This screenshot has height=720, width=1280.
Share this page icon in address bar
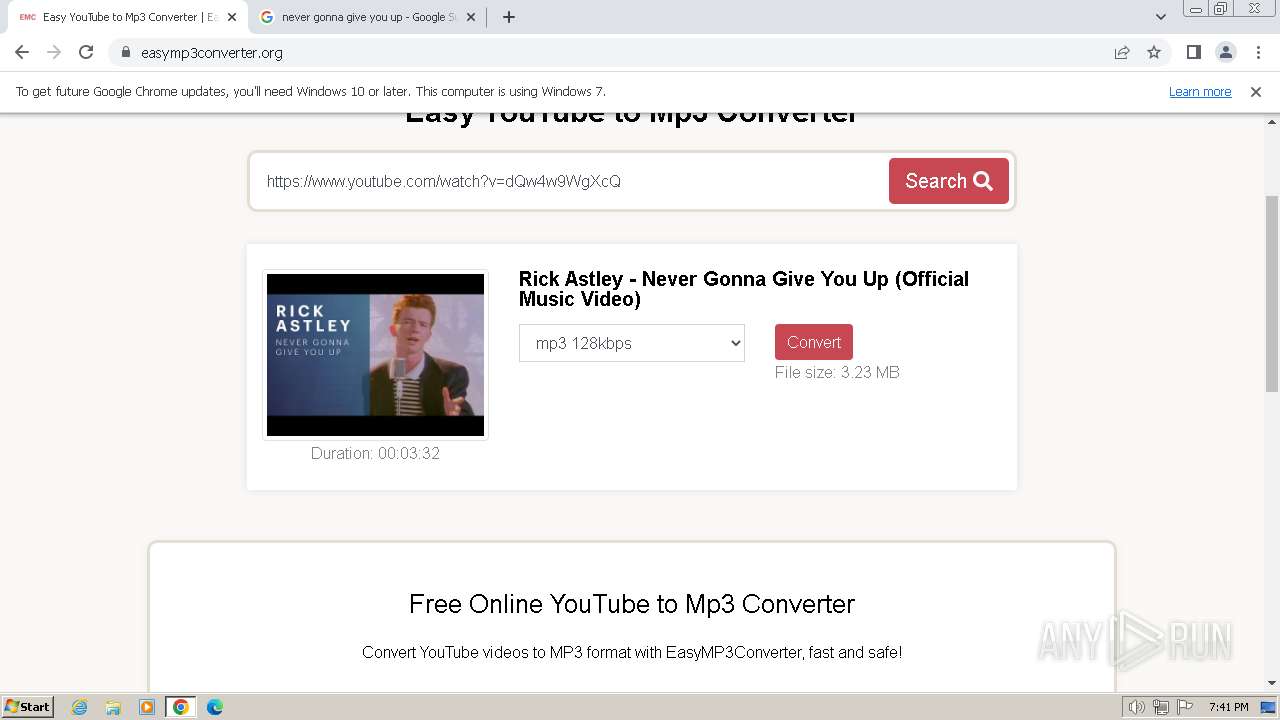point(1122,52)
